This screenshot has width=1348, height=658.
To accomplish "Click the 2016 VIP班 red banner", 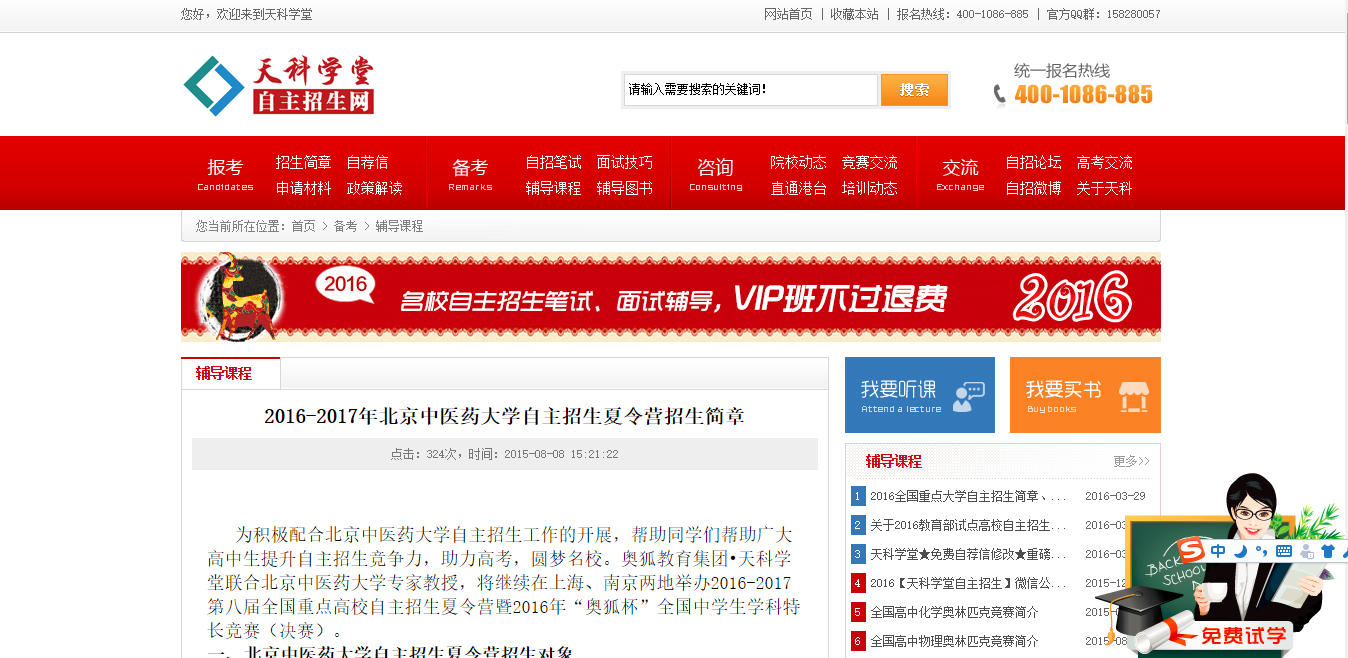I will click(670, 298).
